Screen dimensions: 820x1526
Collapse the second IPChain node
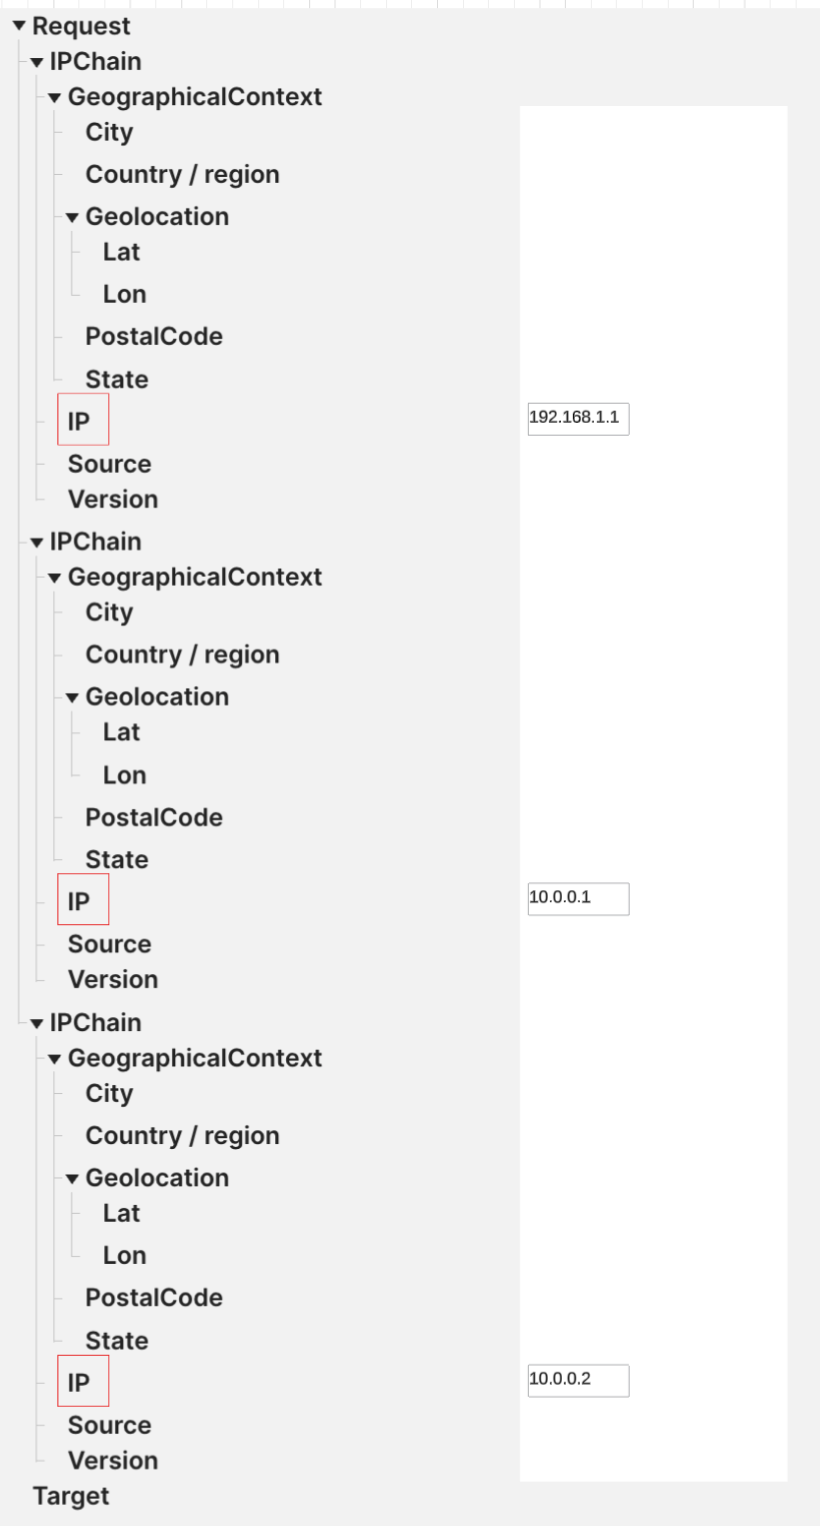point(35,541)
